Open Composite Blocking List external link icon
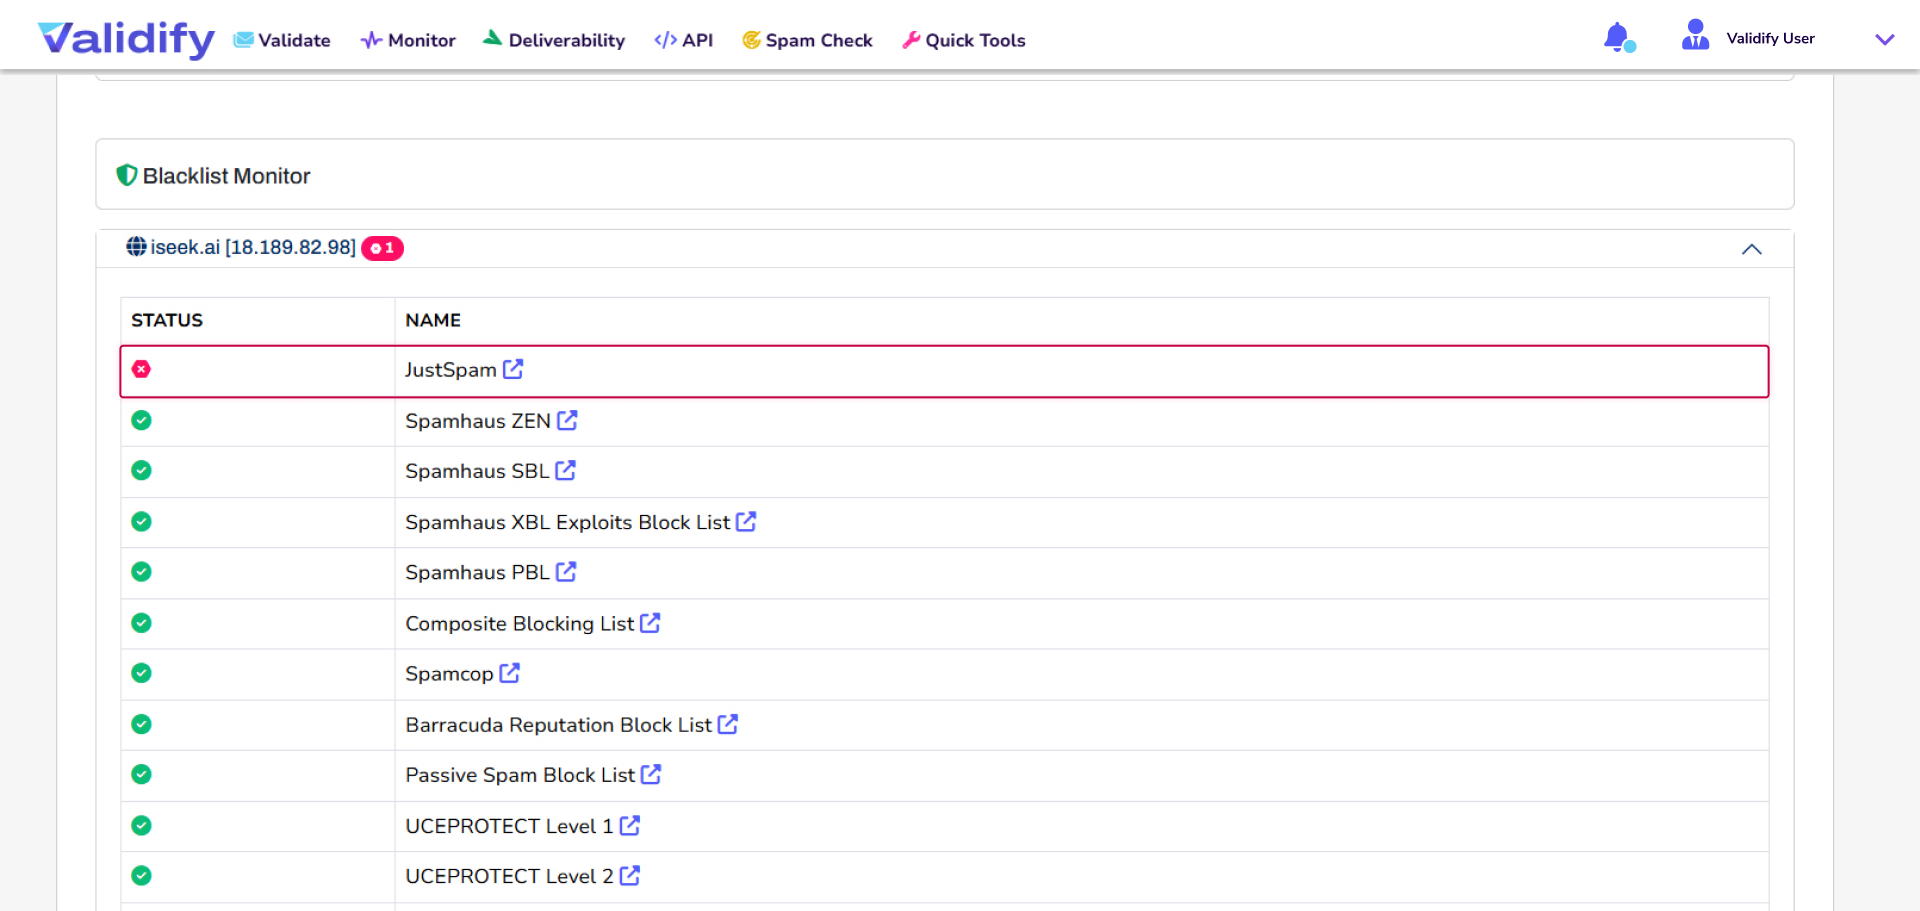Screen dimensions: 1920x911 650,623
